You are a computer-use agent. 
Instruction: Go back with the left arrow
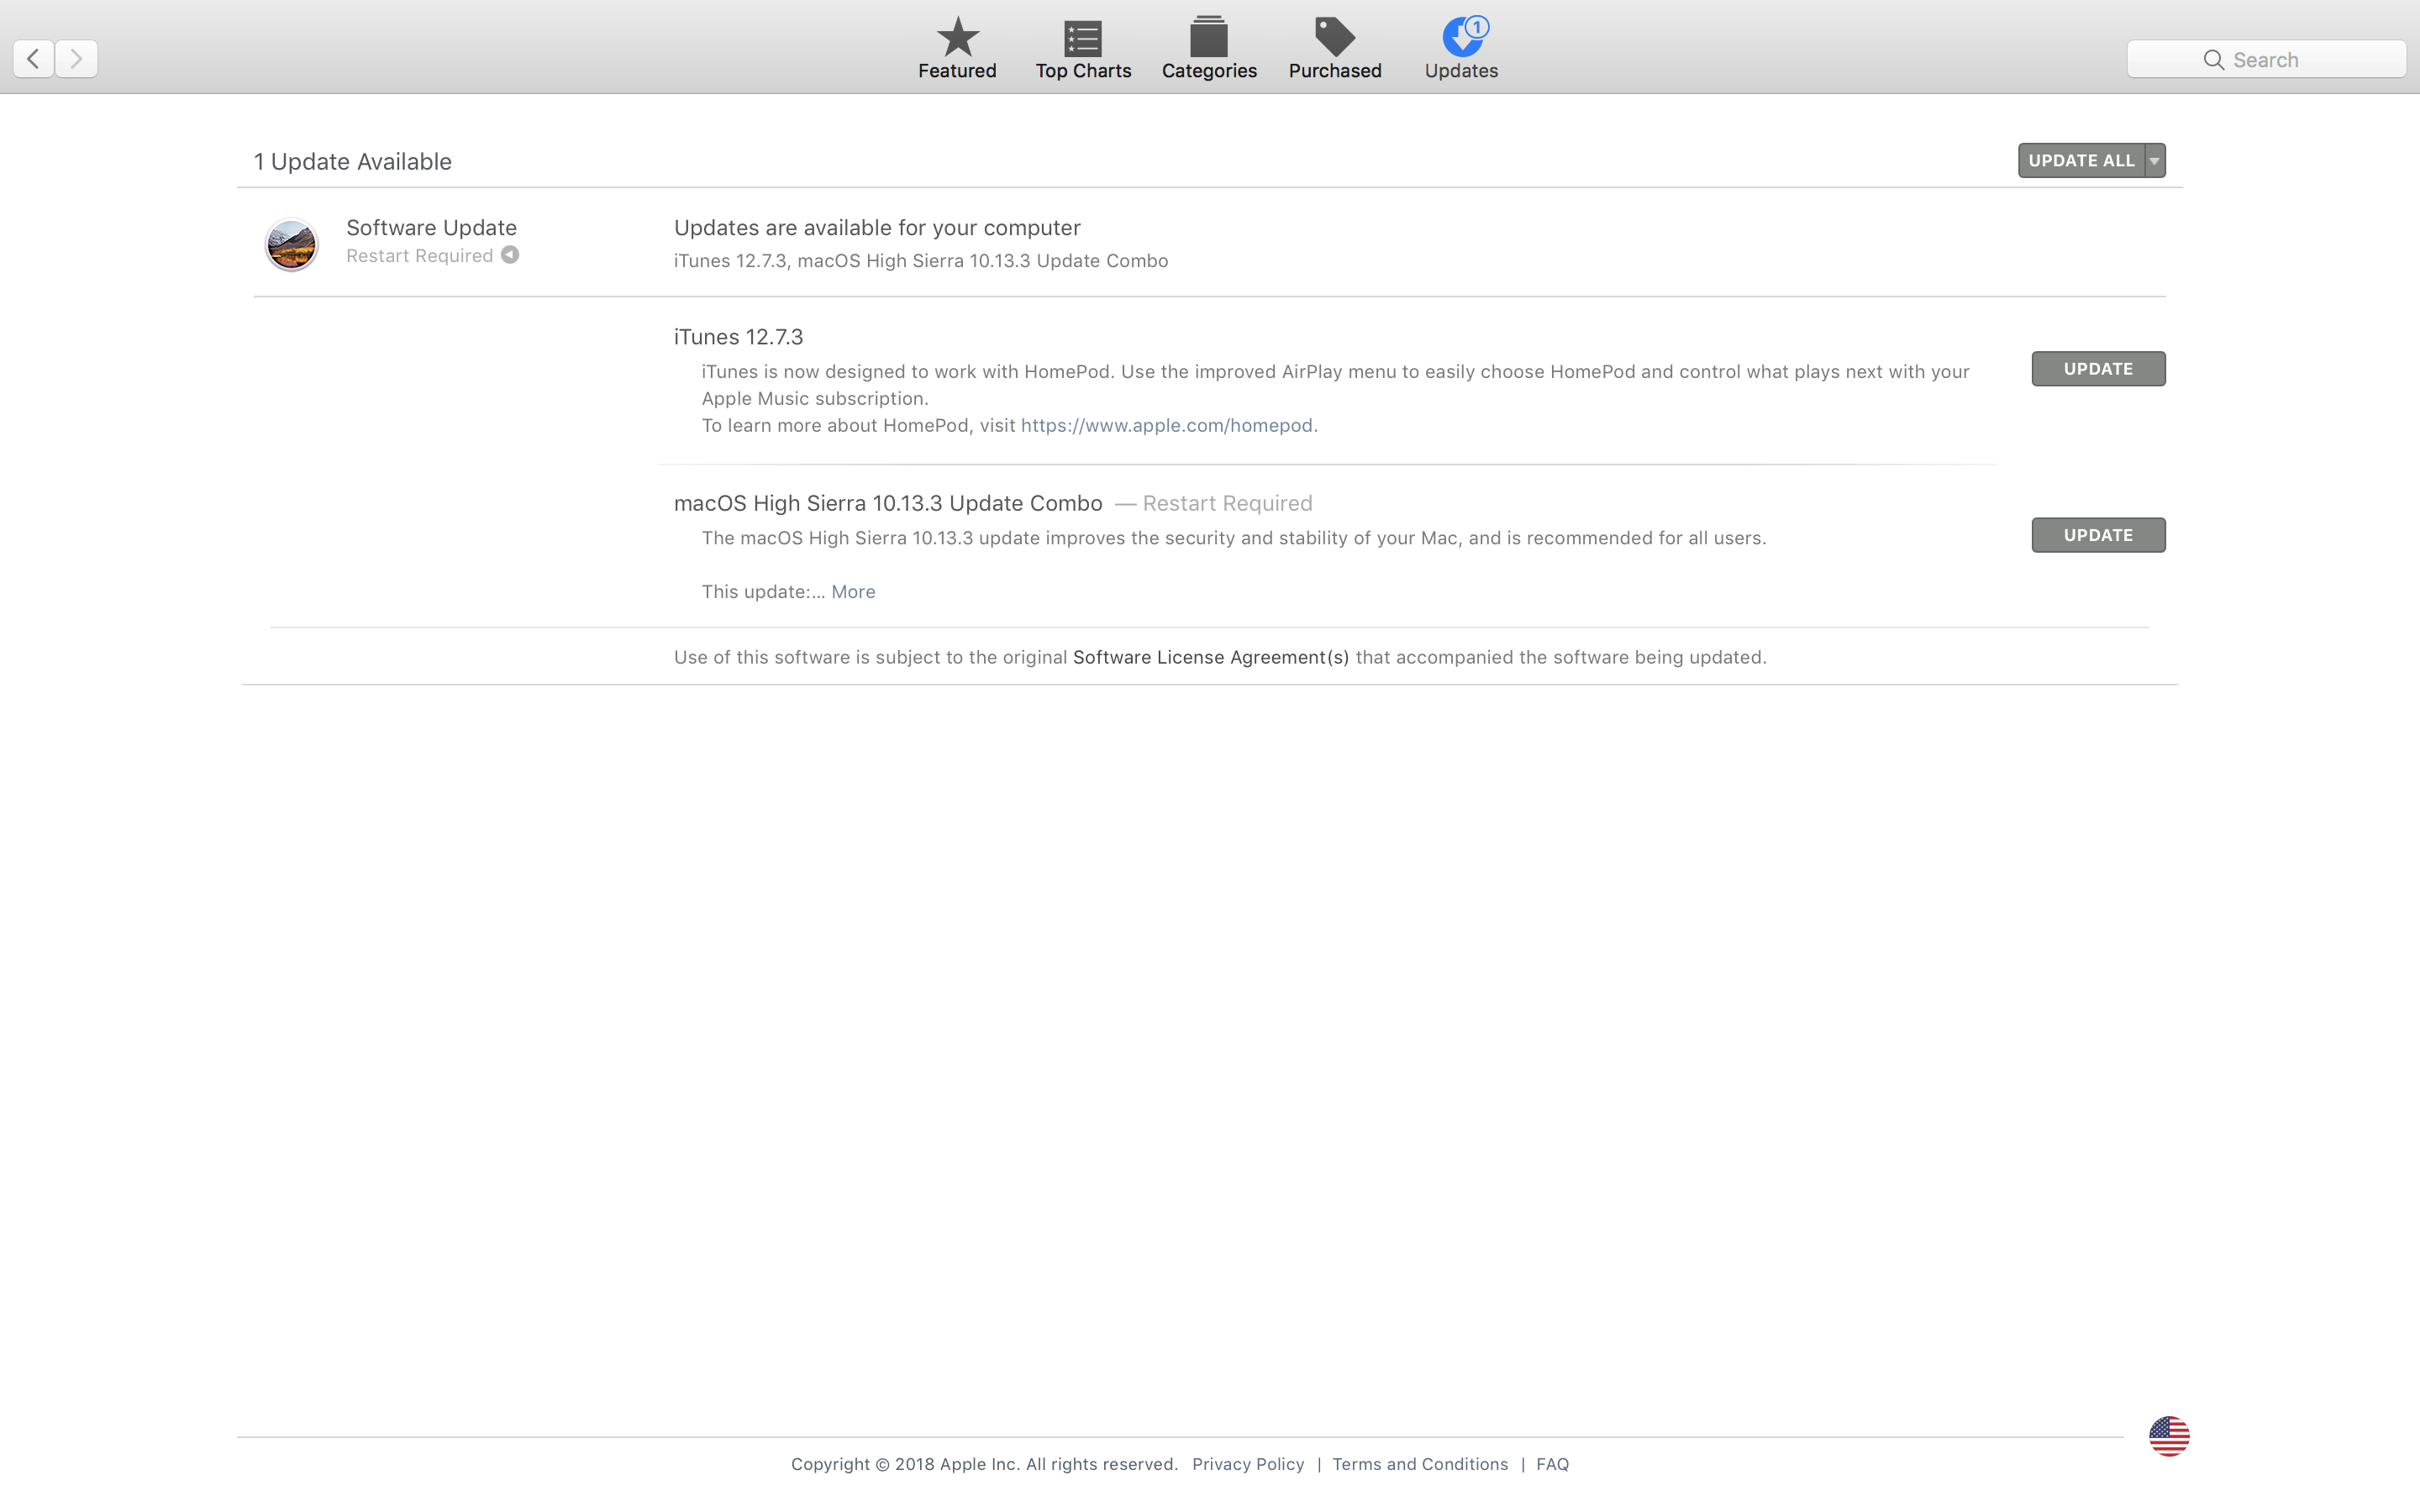click(33, 58)
